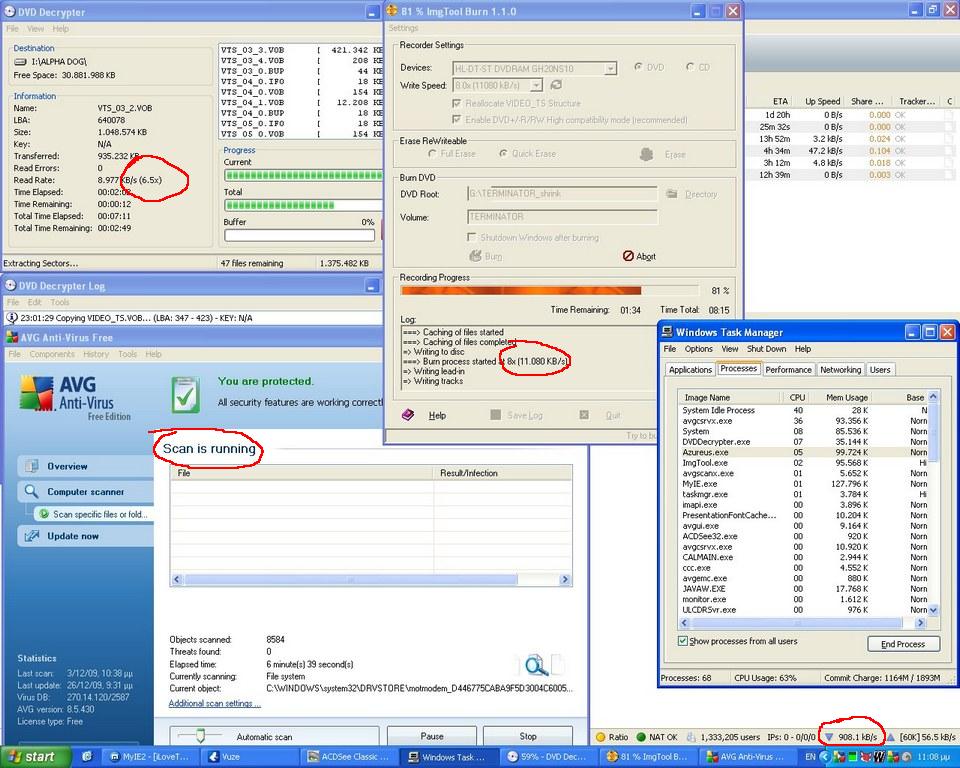The height and width of the screenshot is (768, 960).
Task: Click the AVG icon in the system tray
Action: (x=895, y=757)
